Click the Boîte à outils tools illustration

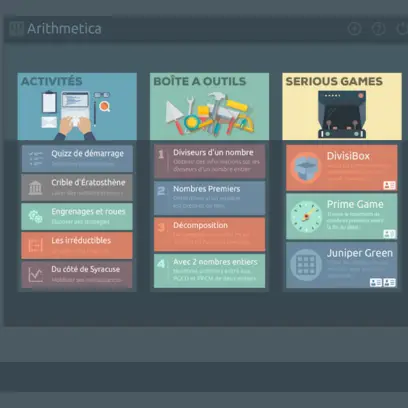point(210,114)
